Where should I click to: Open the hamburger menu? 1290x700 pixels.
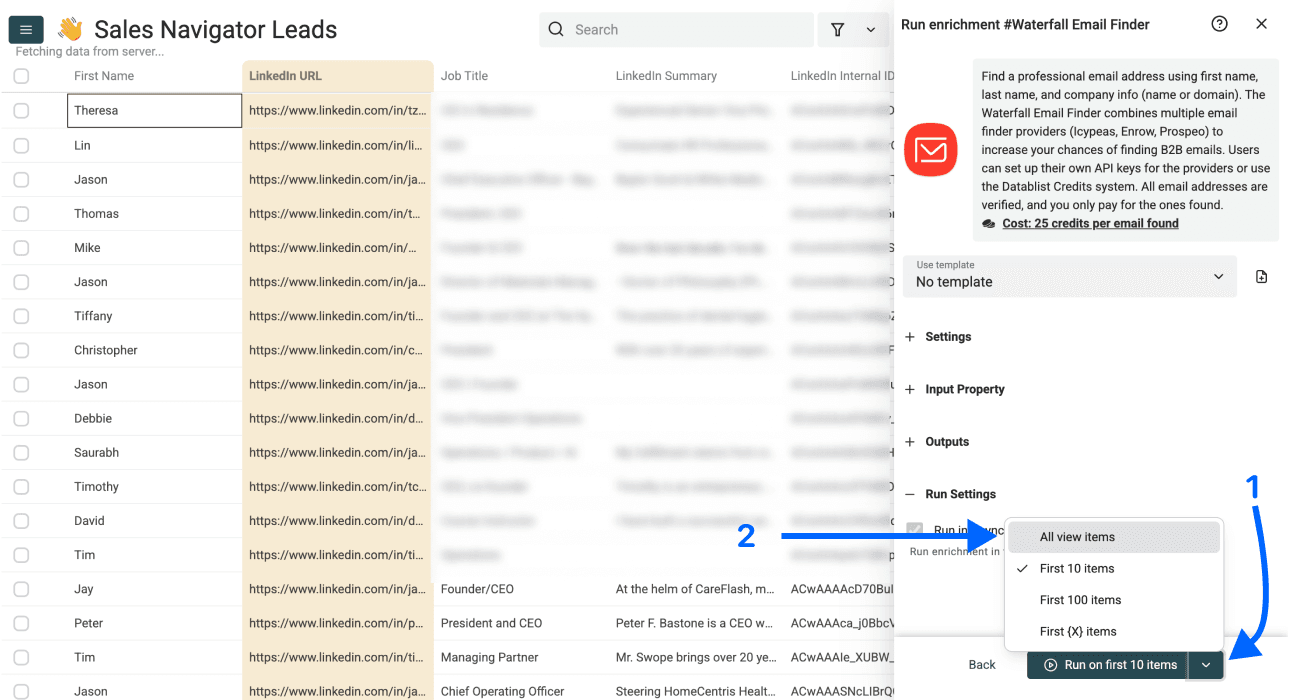tap(25, 29)
